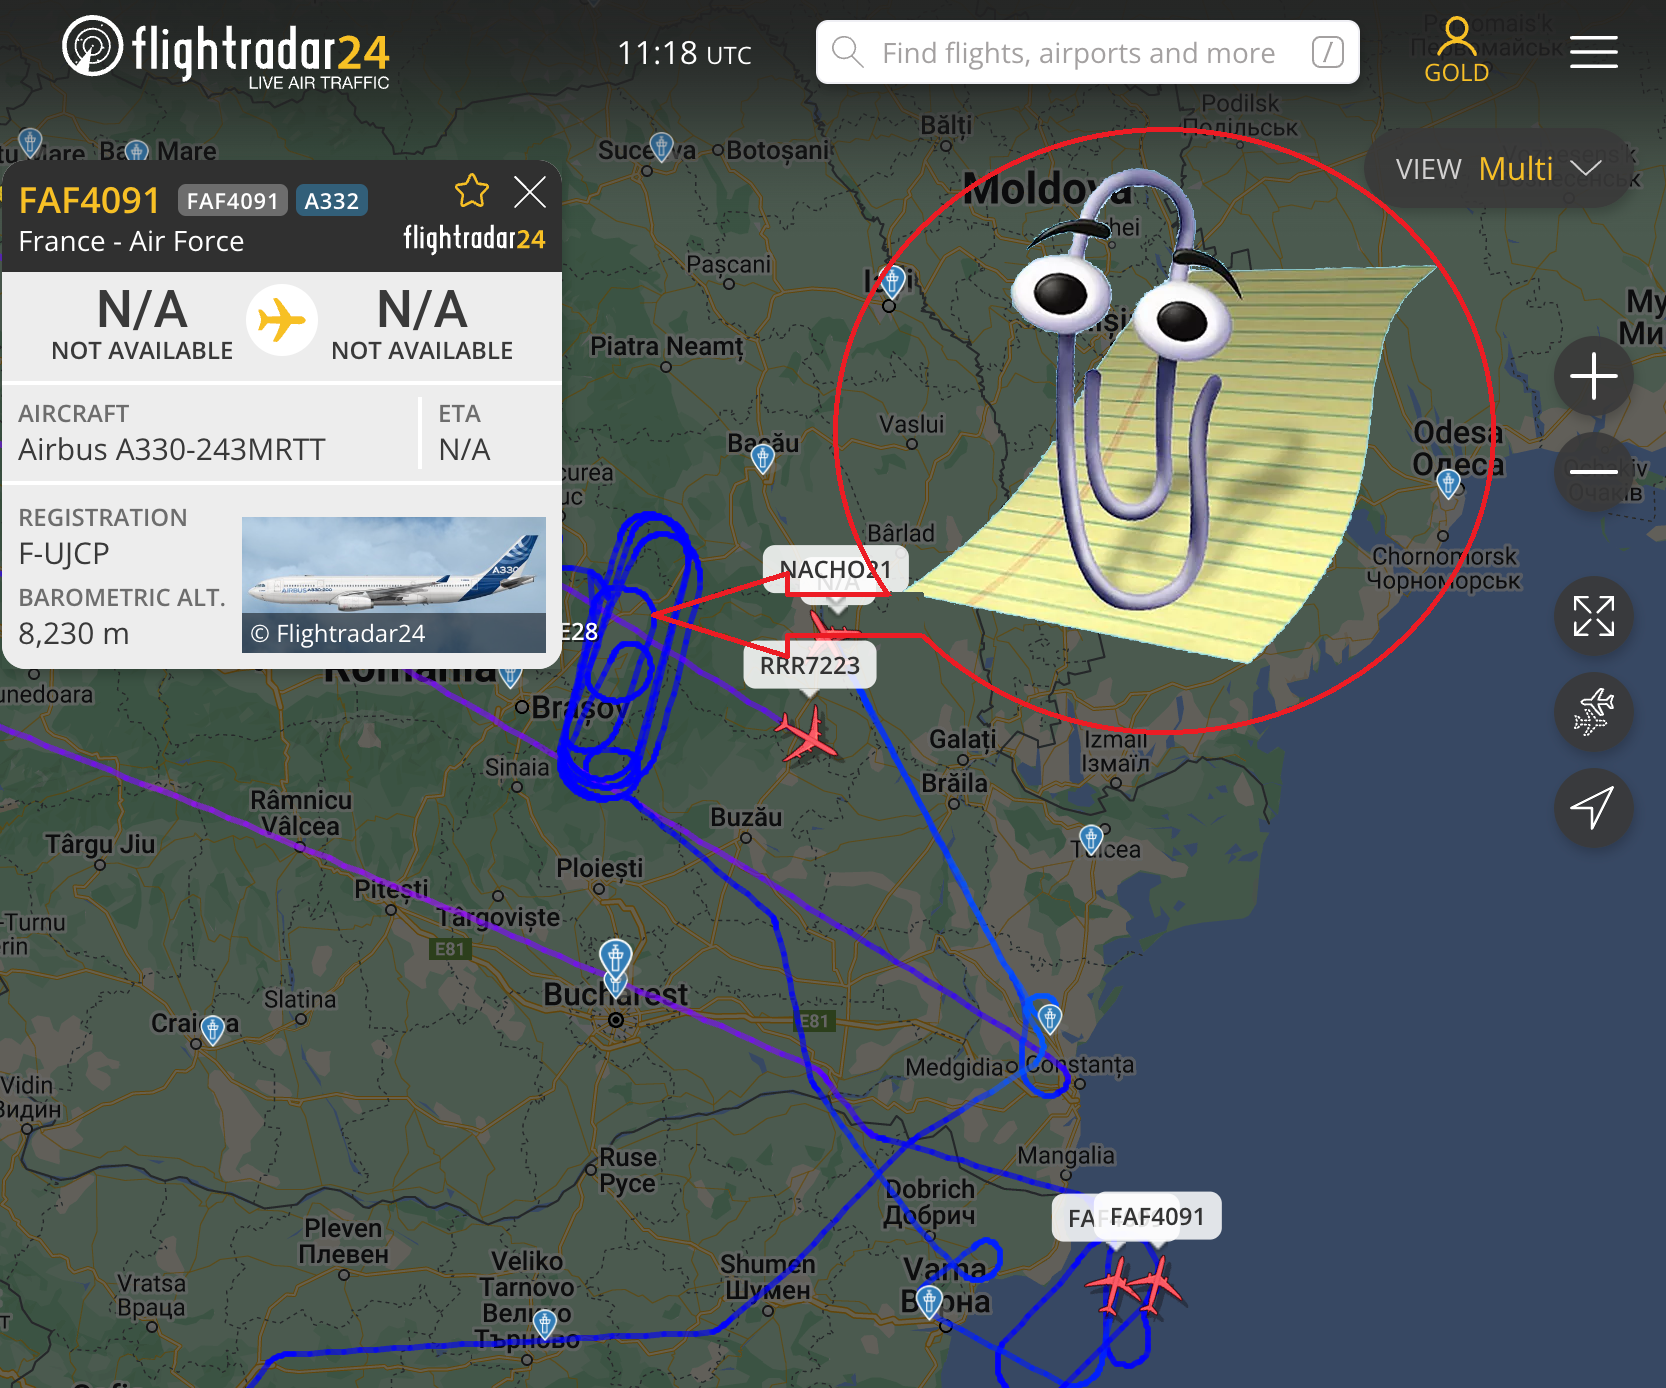Expand the VIEW Multi dropdown
This screenshot has width=1666, height=1388.
(x=1497, y=169)
